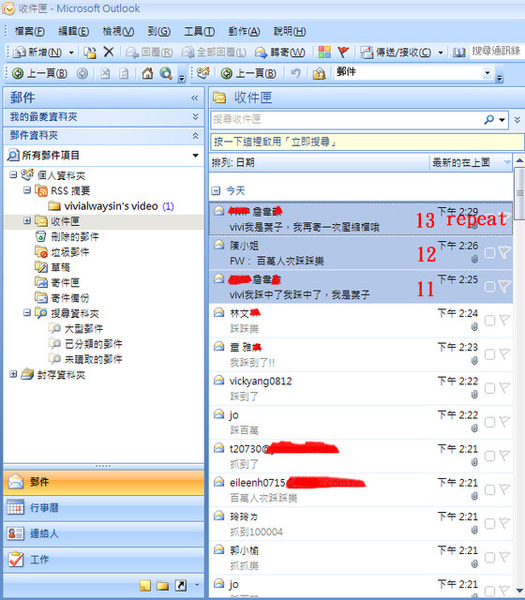Open the Address Book icon
Image resolution: width=525 pixels, height=600 pixels.
pos(459,52)
